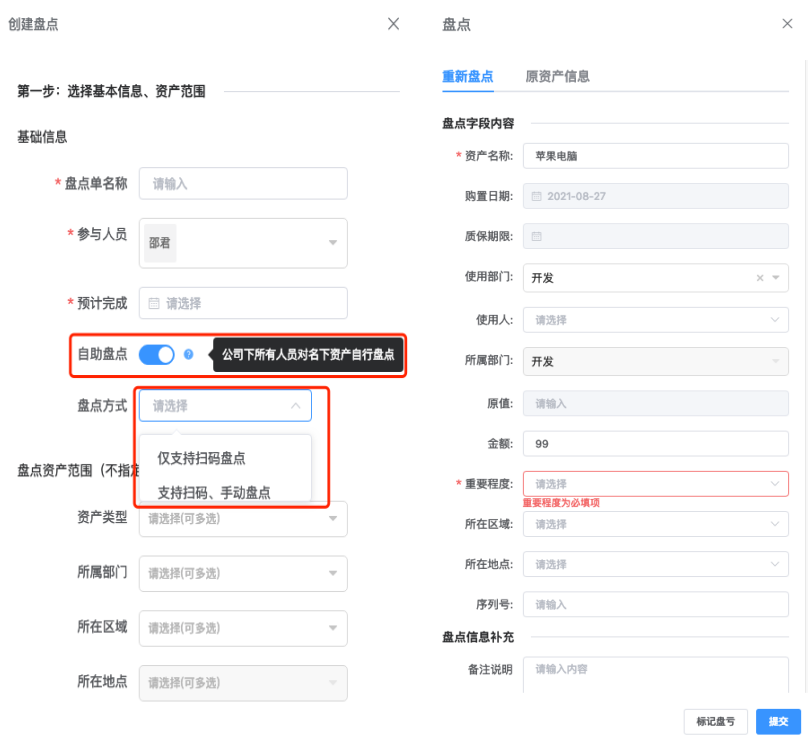Expand the 资产类型 multi-select dropdown

[332, 518]
